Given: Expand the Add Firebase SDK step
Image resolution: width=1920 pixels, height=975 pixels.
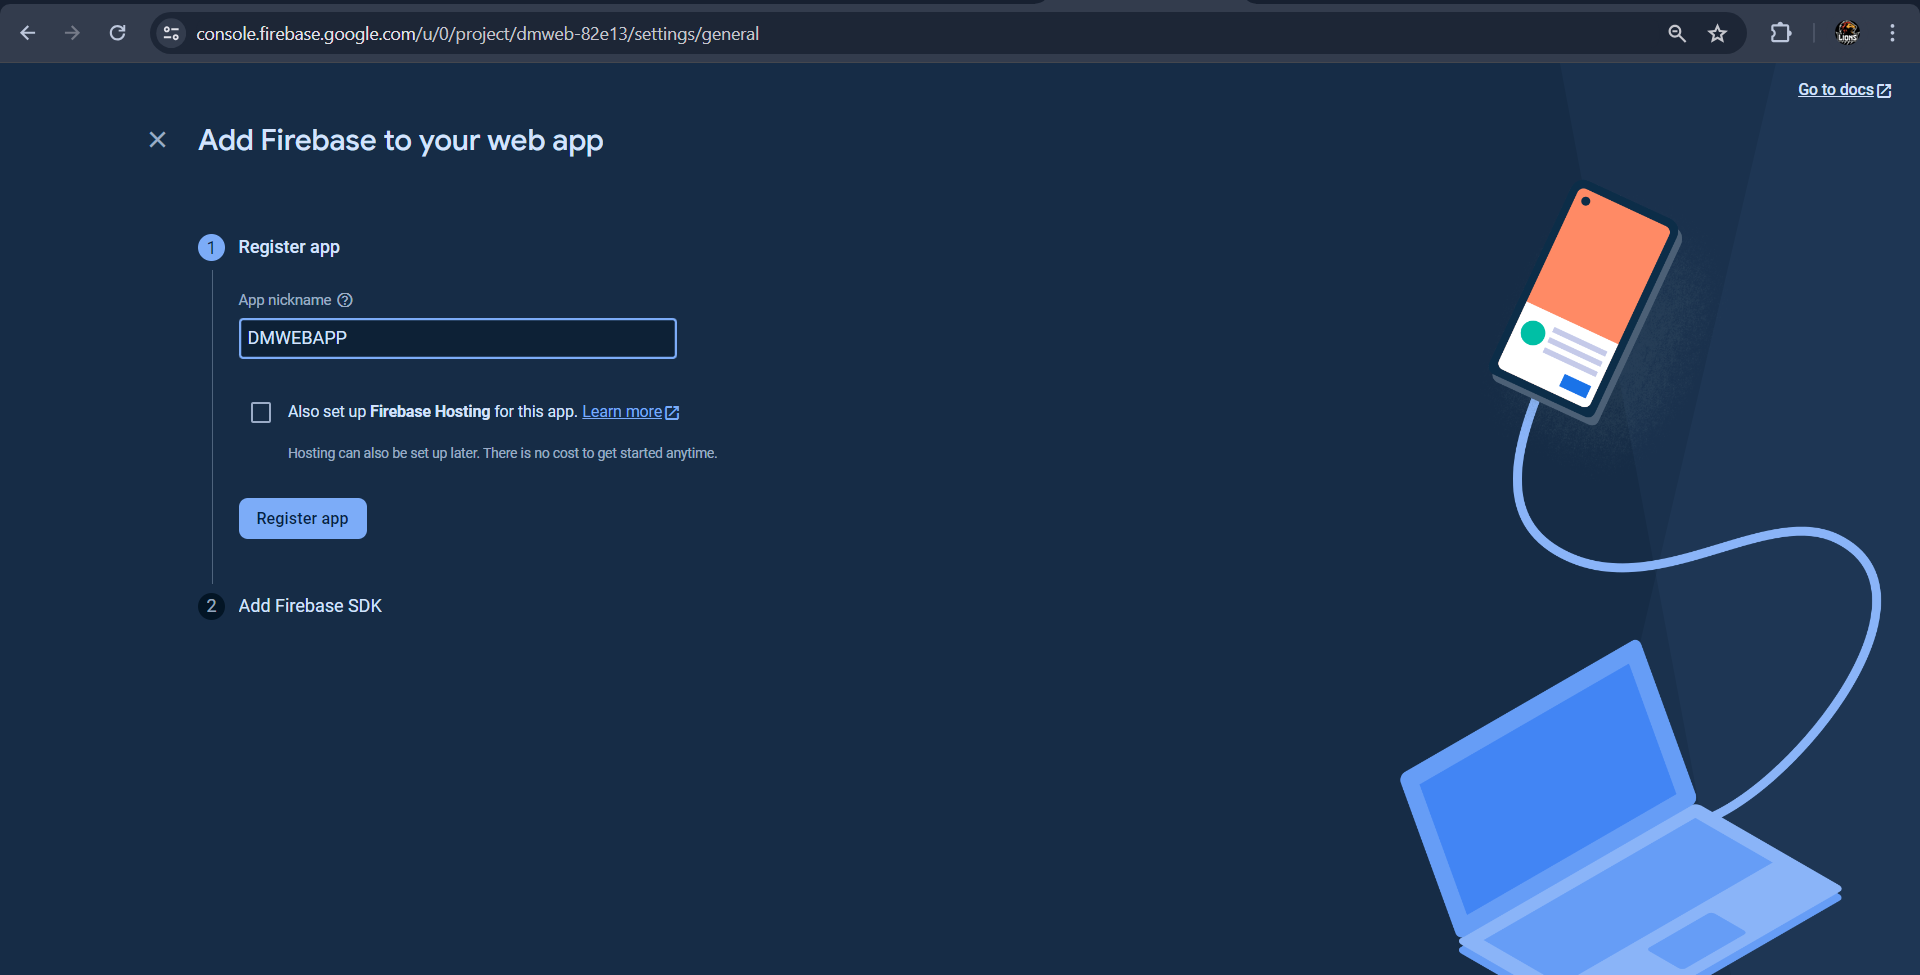Looking at the screenshot, I should click(x=310, y=606).
